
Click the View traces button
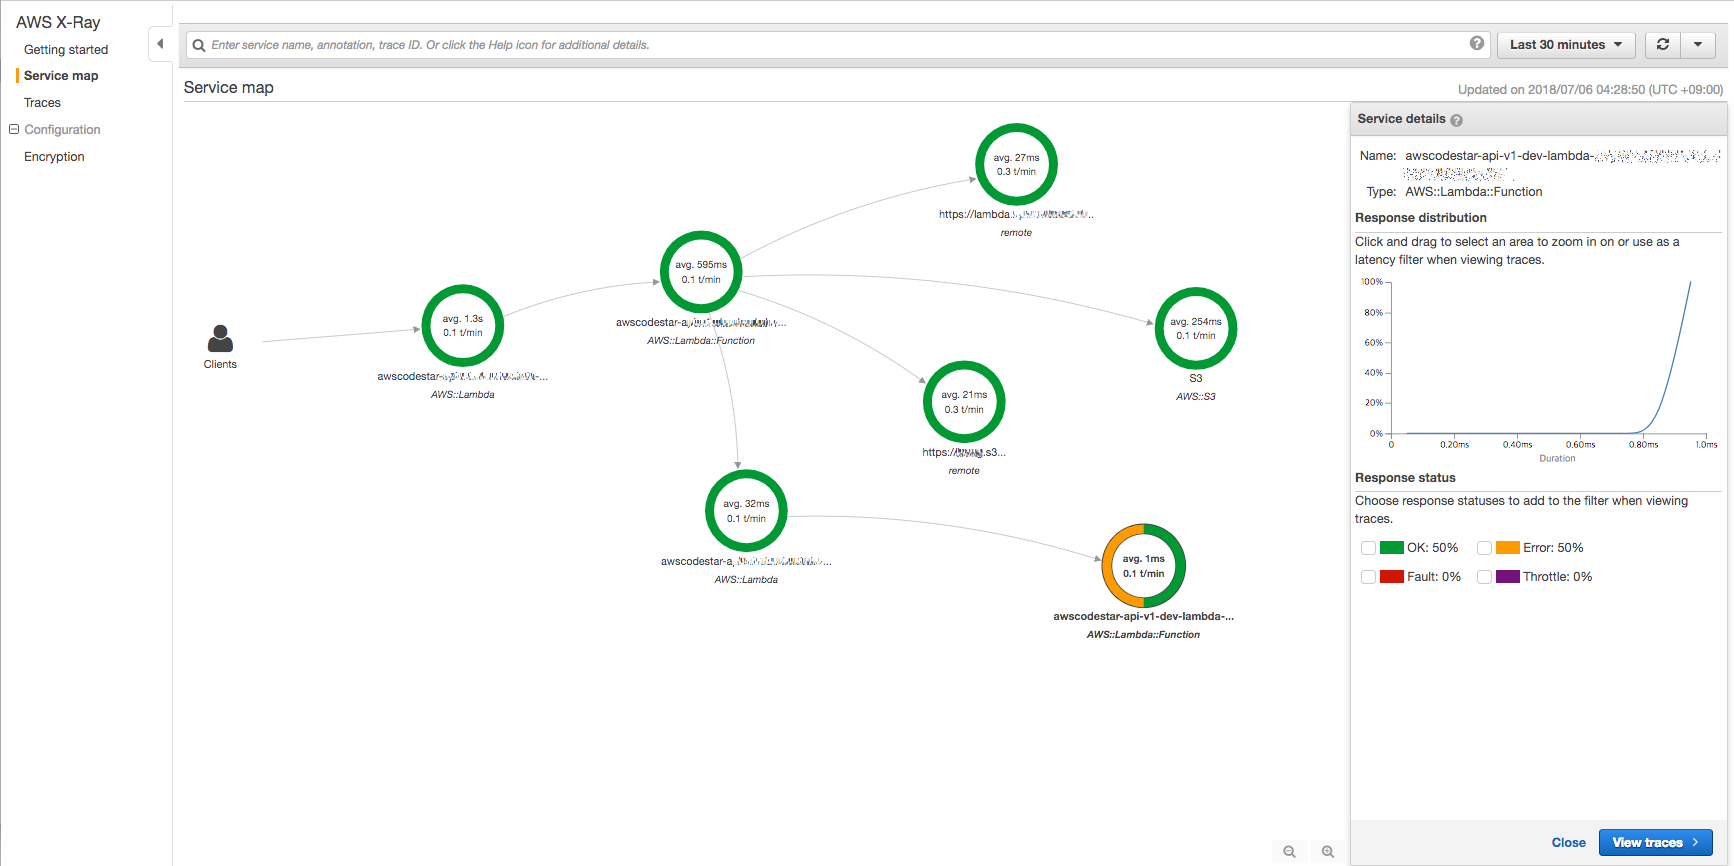1655,842
